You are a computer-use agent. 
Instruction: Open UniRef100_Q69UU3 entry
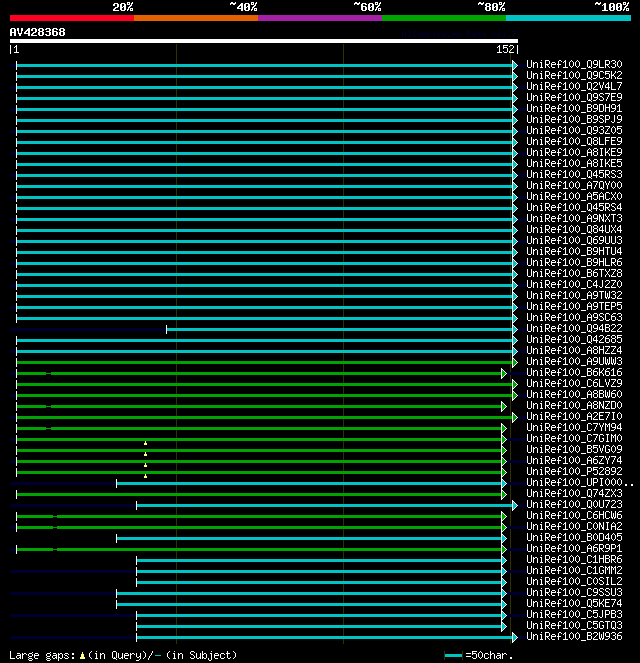click(574, 241)
